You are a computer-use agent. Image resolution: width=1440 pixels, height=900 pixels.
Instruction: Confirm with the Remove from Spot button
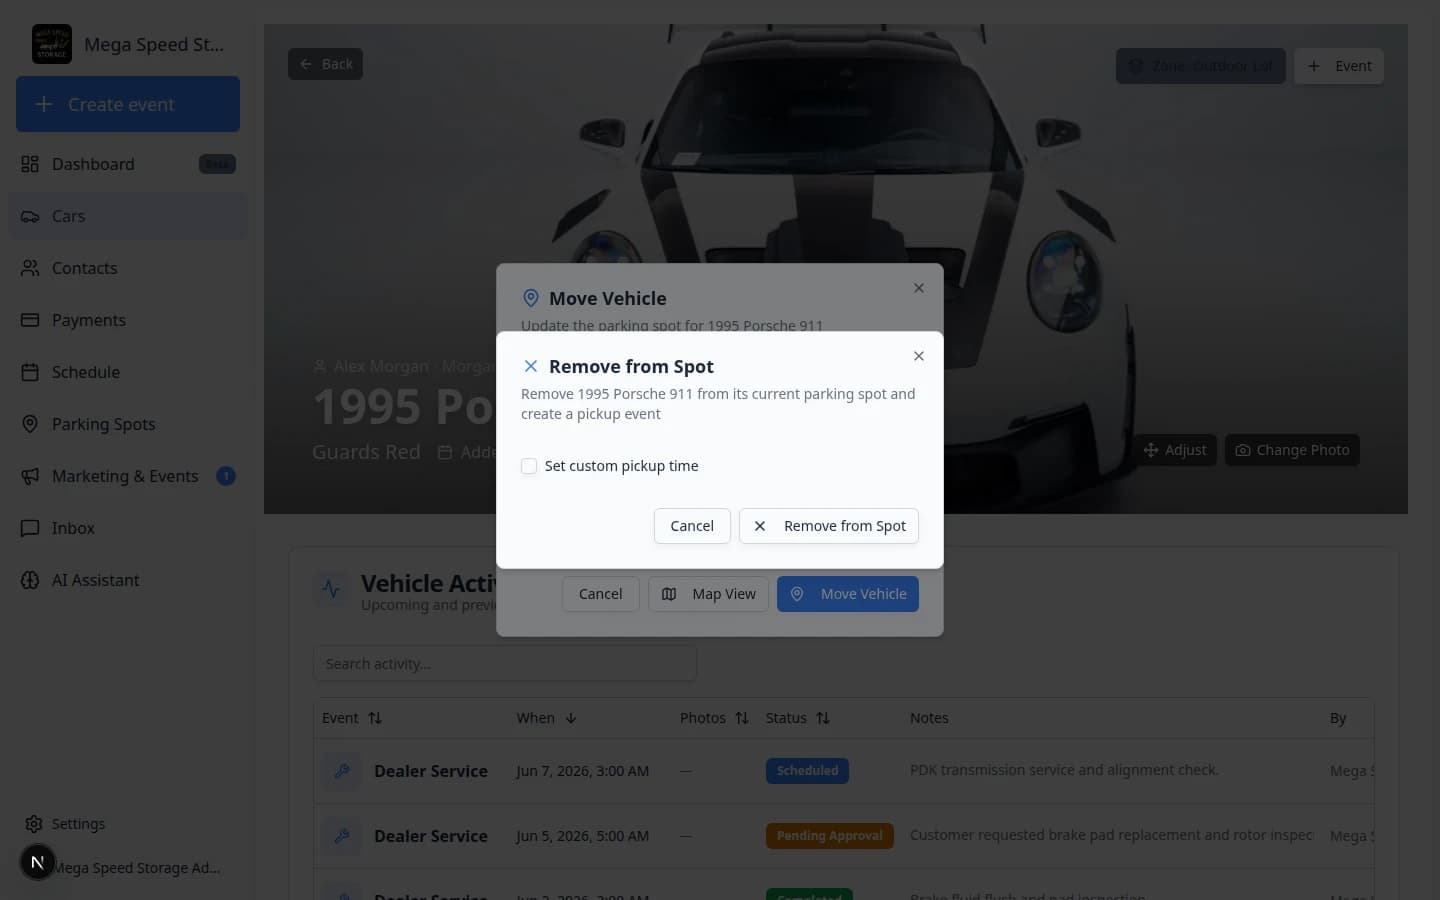tap(828, 526)
